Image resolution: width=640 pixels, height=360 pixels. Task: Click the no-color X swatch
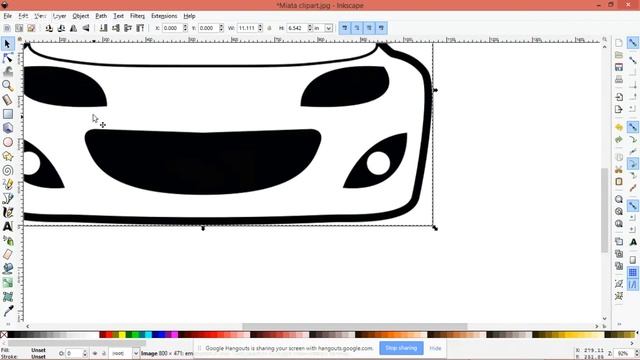(4, 335)
